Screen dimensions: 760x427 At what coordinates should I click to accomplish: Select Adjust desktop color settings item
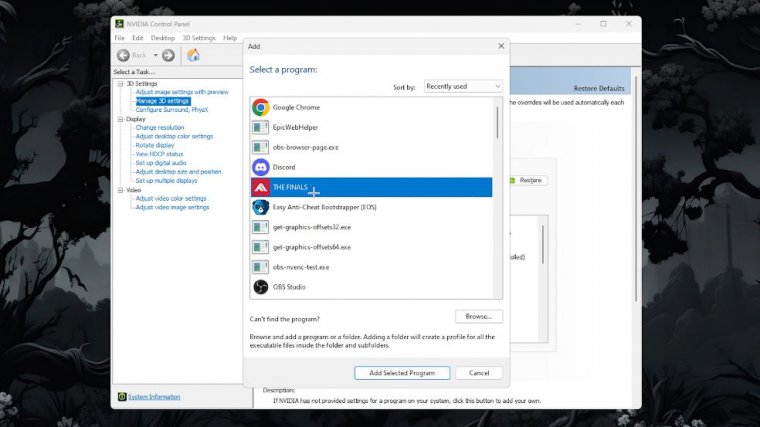coord(174,136)
